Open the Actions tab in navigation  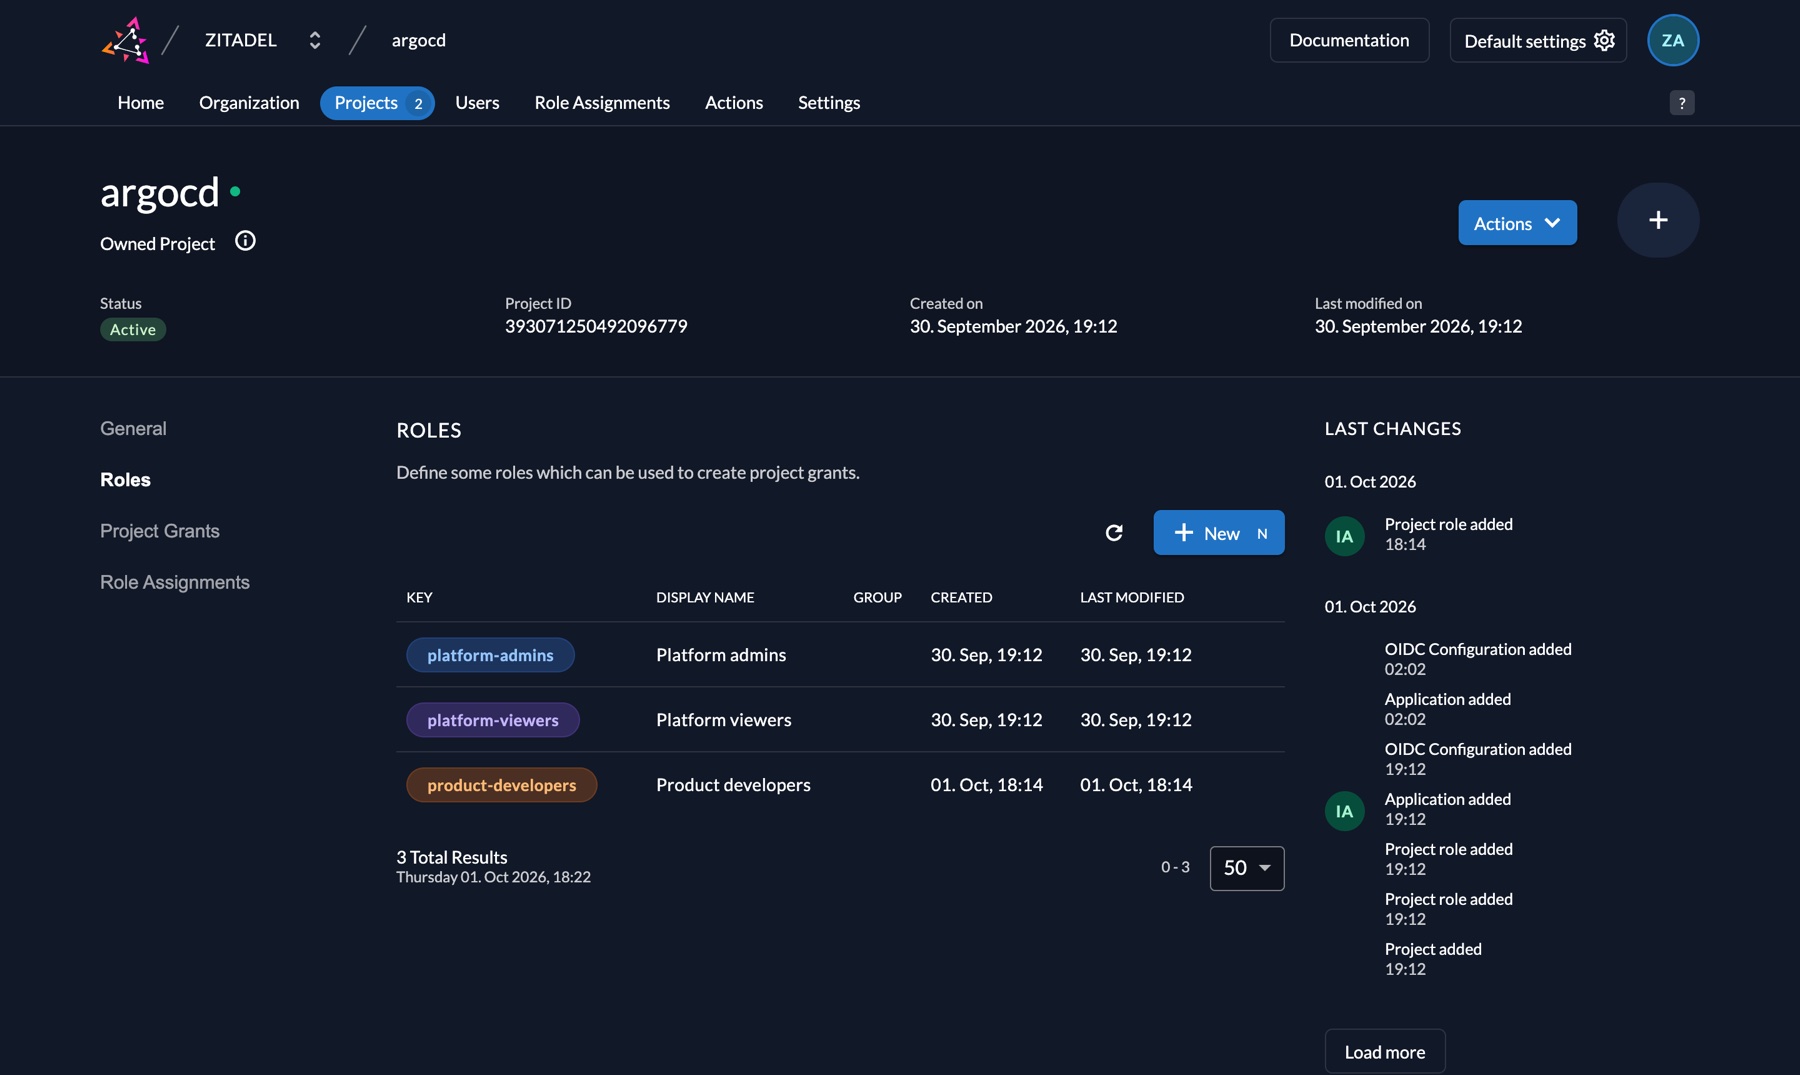click(x=734, y=103)
